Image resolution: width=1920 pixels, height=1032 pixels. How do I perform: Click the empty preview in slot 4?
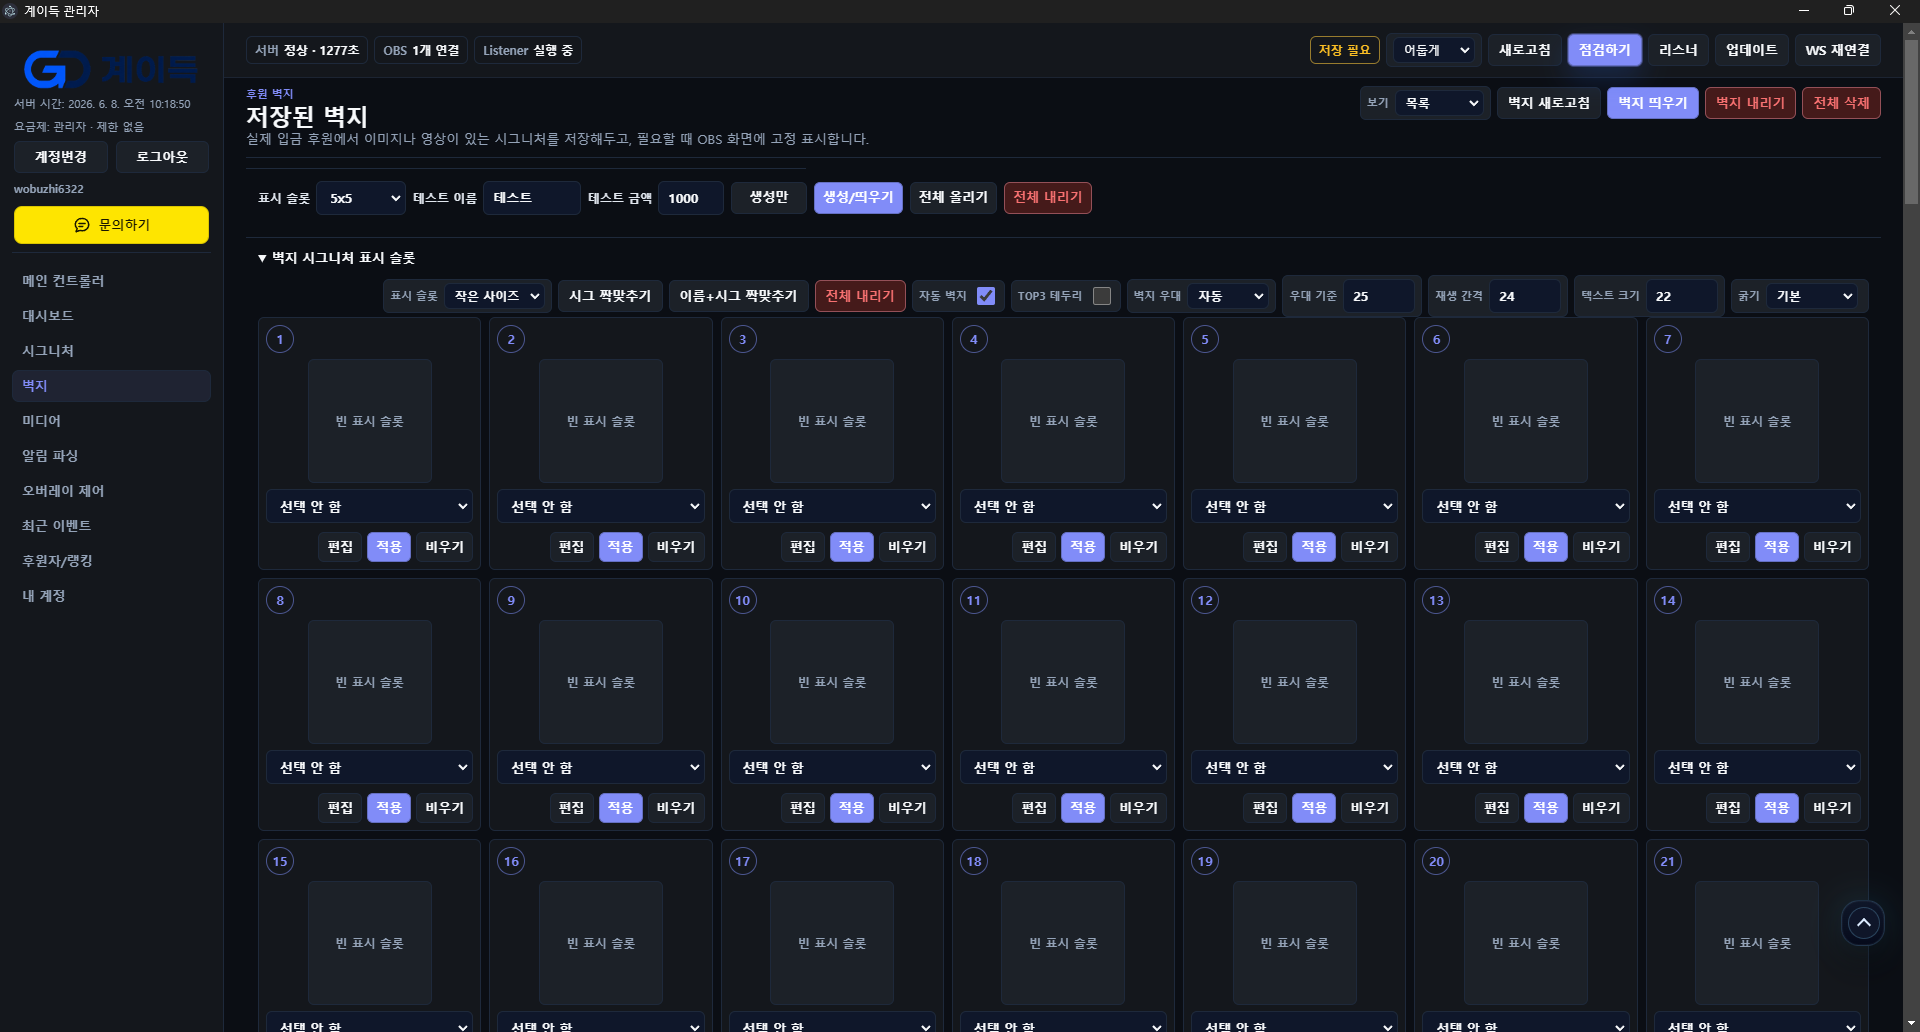tap(1063, 421)
